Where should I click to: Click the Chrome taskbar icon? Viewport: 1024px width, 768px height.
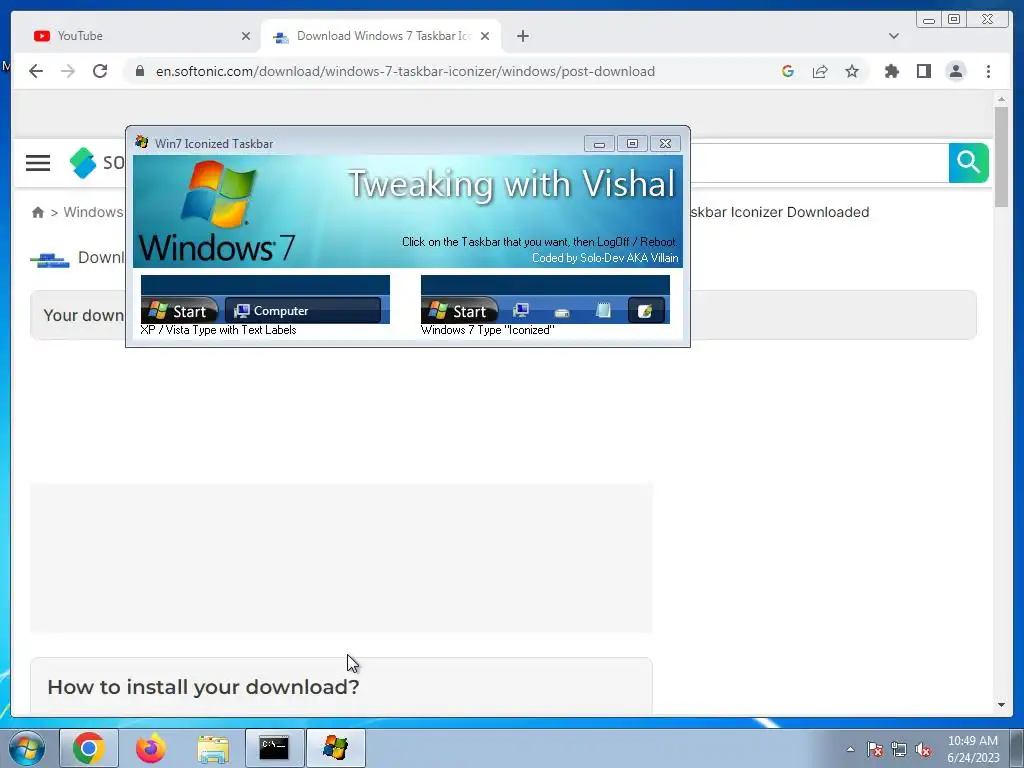[x=89, y=748]
